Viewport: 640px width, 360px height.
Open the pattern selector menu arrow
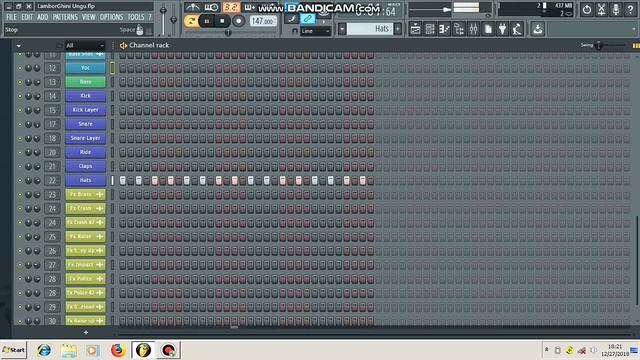(342, 29)
